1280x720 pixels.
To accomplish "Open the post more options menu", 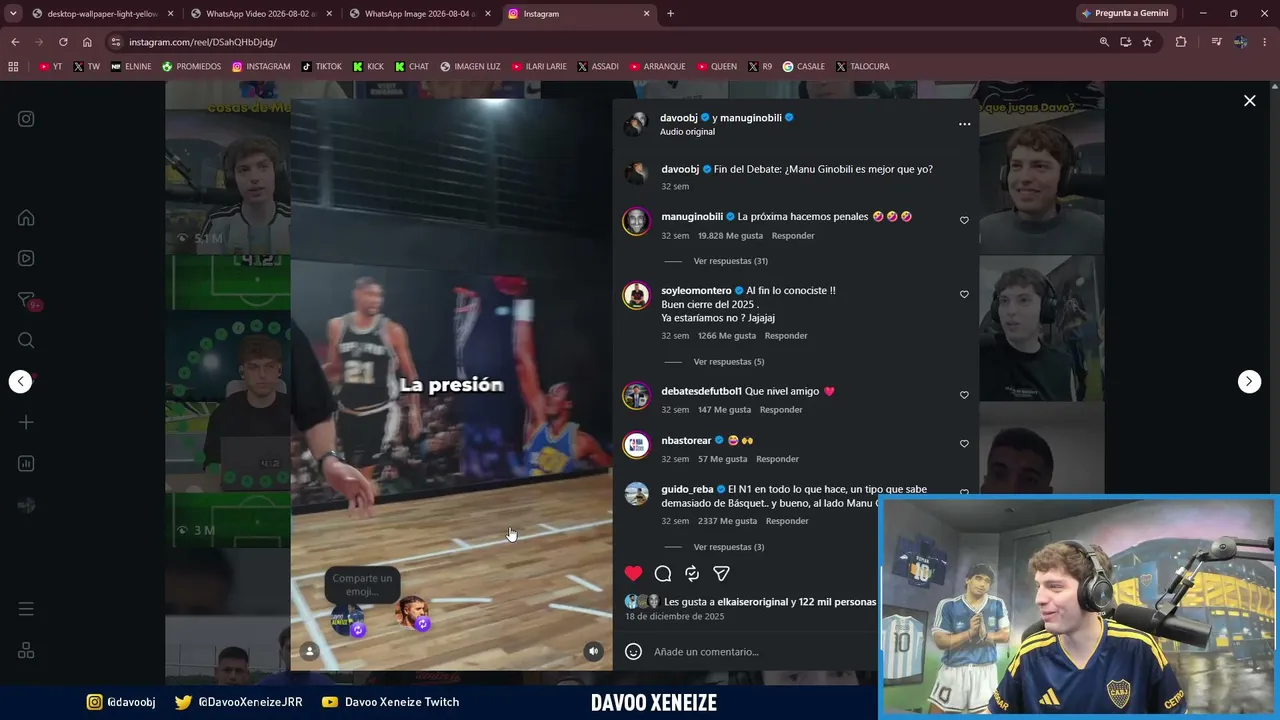I will pyautogui.click(x=964, y=124).
